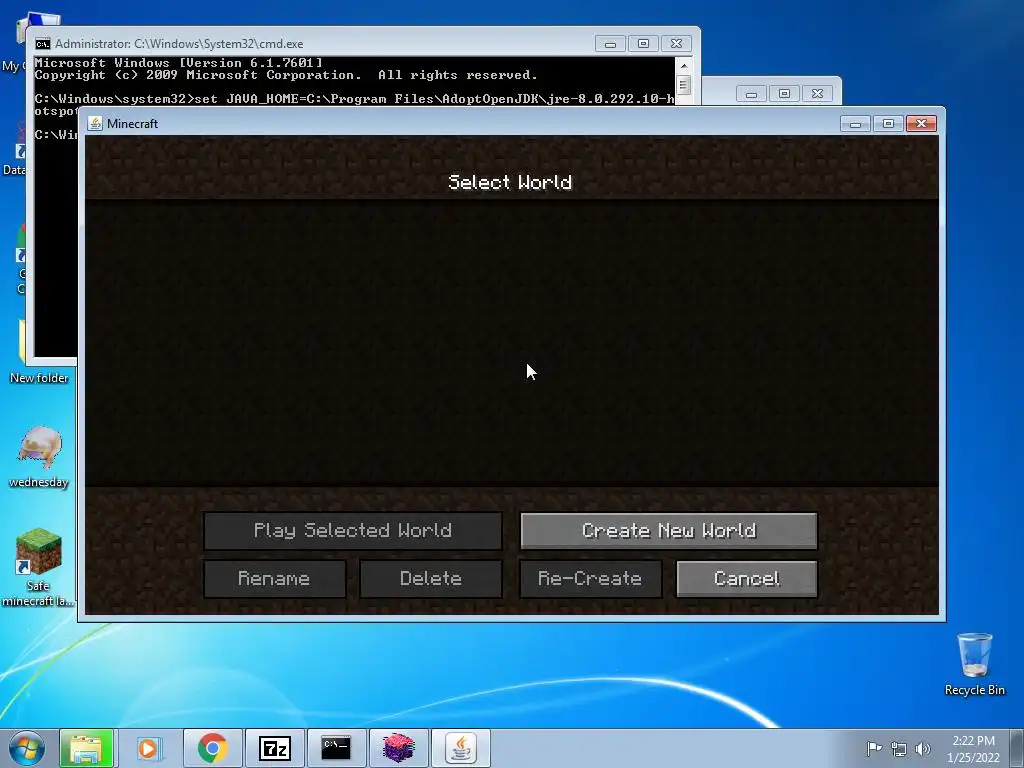Minimize the cmd.exe window
The width and height of the screenshot is (1024, 768).
pyautogui.click(x=611, y=44)
